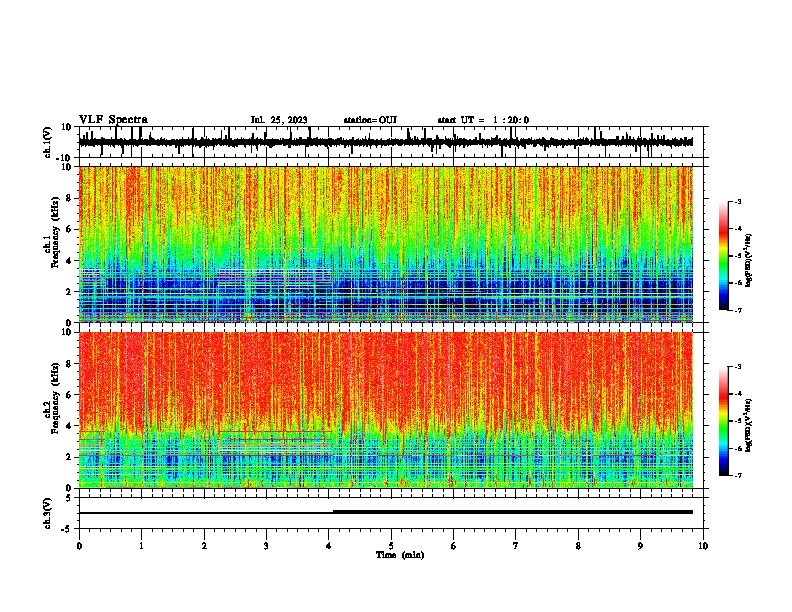Image resolution: width=792 pixels, height=612 pixels.
Task: Click the "Time (min)" x-axis label
Action: [400, 555]
